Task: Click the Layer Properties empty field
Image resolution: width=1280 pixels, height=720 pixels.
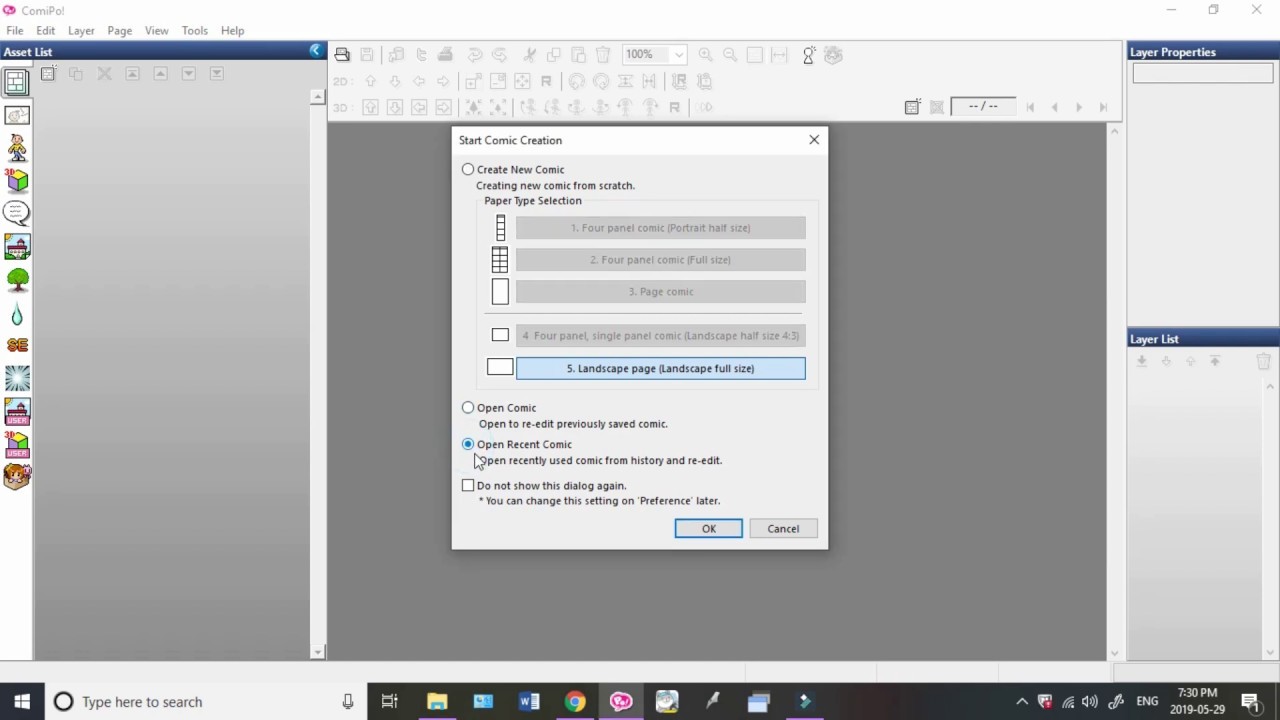Action: [1202, 73]
